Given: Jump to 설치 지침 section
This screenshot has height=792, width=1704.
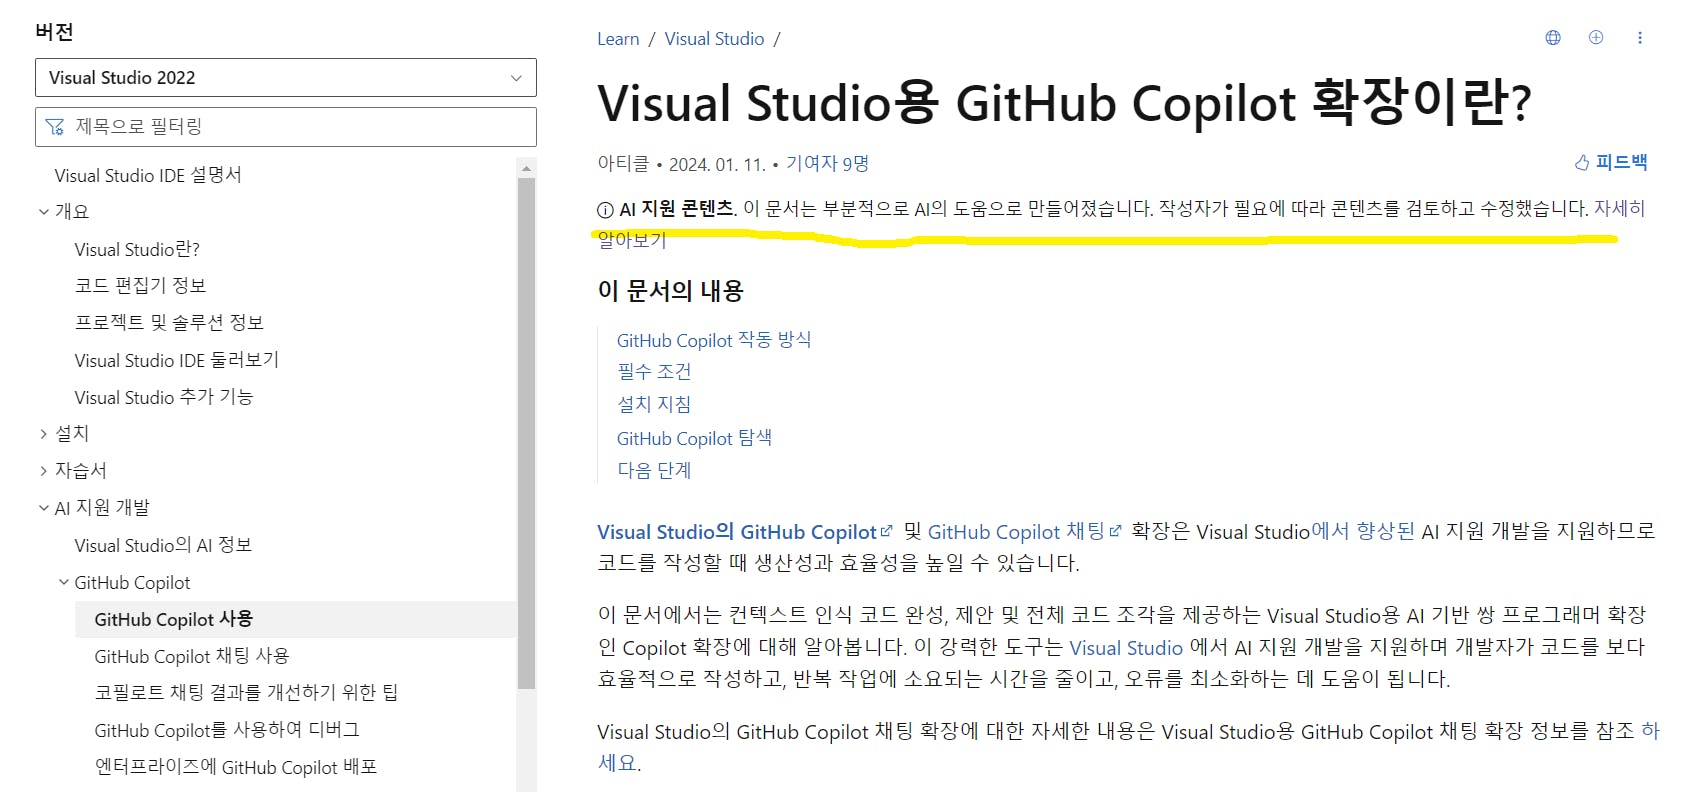Looking at the screenshot, I should tap(654, 405).
